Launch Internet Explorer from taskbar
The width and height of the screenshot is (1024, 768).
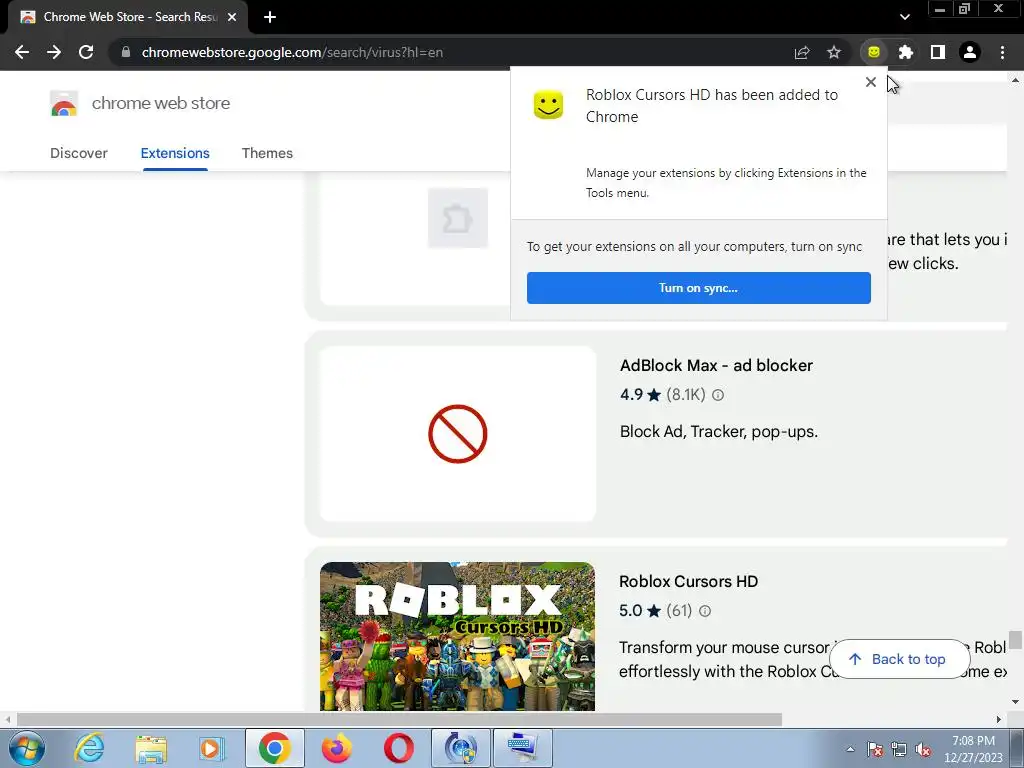click(89, 748)
